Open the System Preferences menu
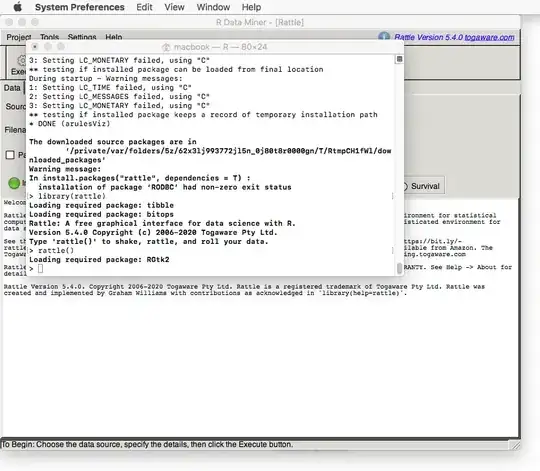Image resolution: width=540 pixels, height=471 pixels. click(x=80, y=7)
